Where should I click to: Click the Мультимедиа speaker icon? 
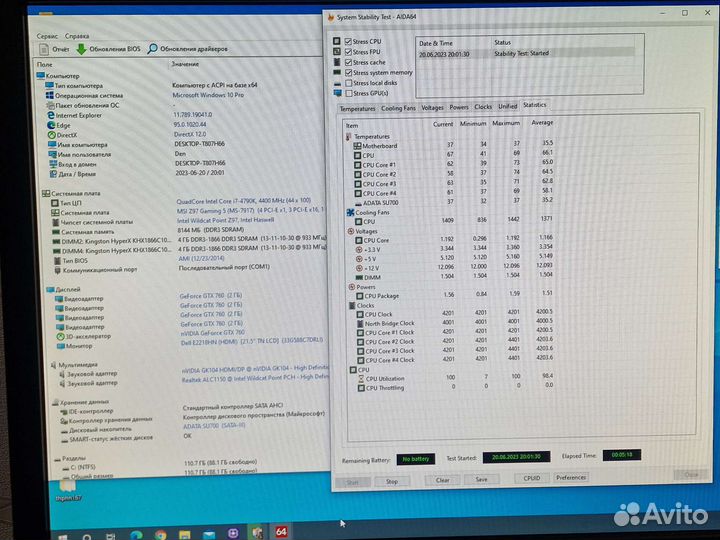tap(54, 365)
